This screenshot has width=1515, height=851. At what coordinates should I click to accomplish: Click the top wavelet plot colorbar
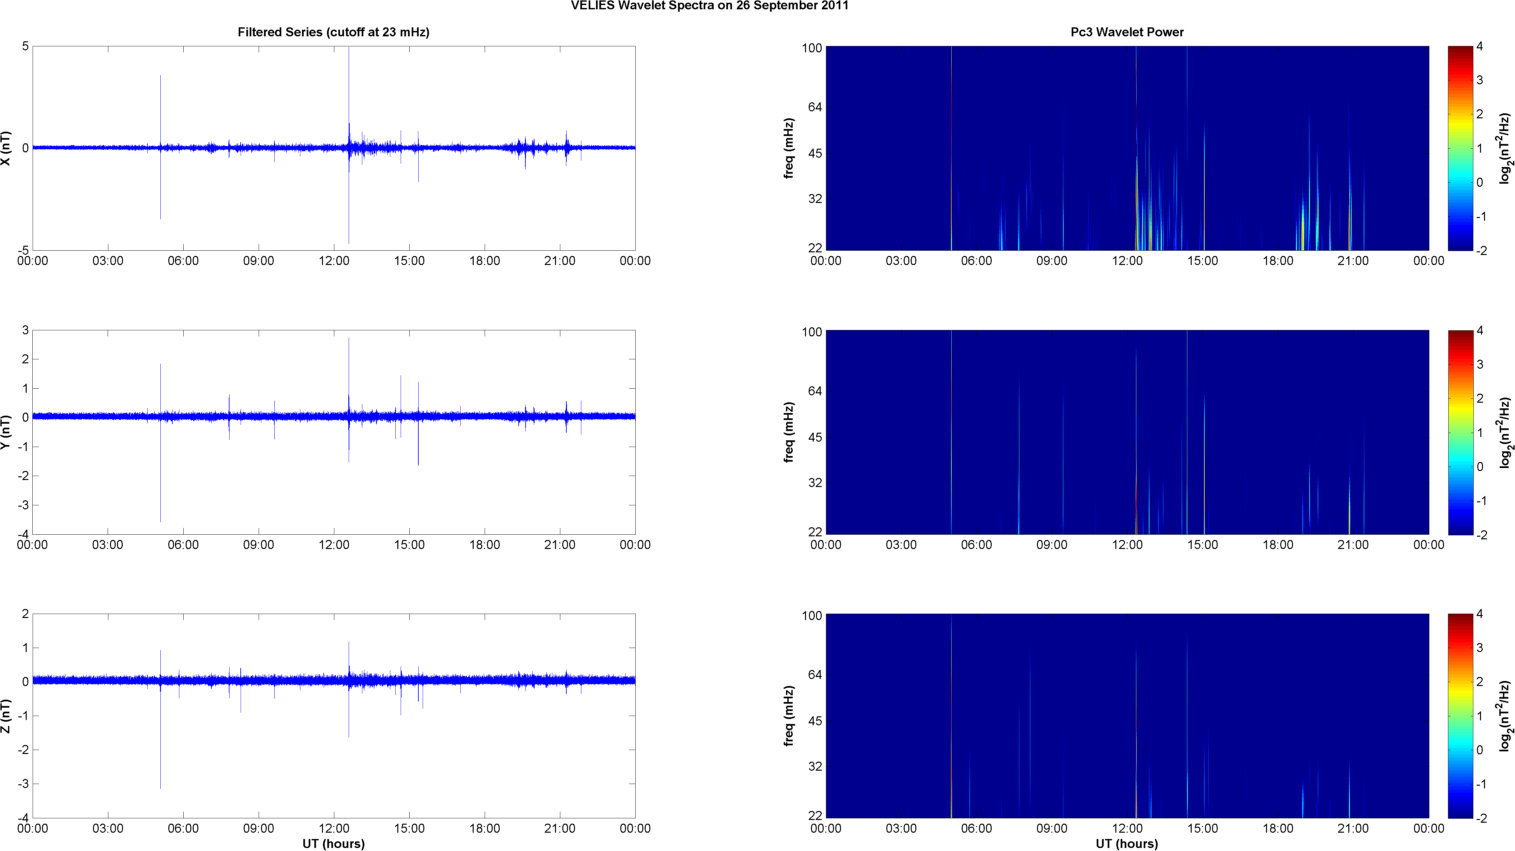tap(1460, 148)
